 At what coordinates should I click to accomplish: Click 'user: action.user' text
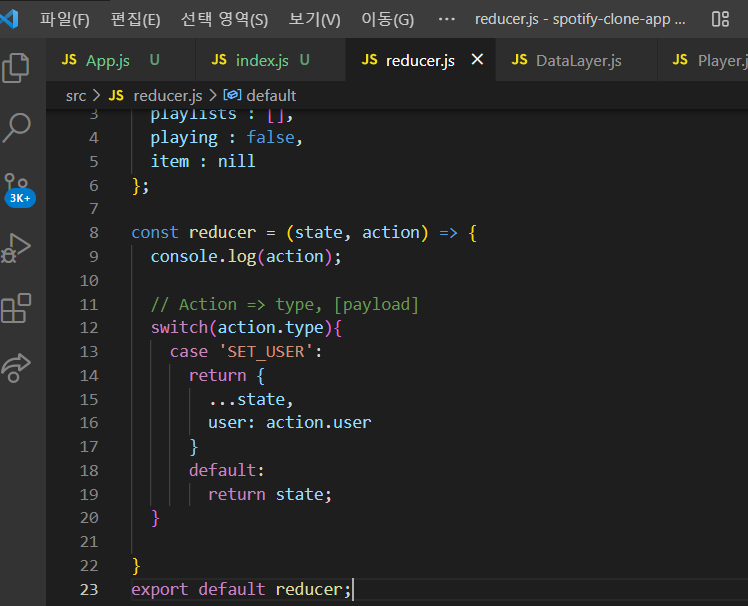tap(290, 423)
